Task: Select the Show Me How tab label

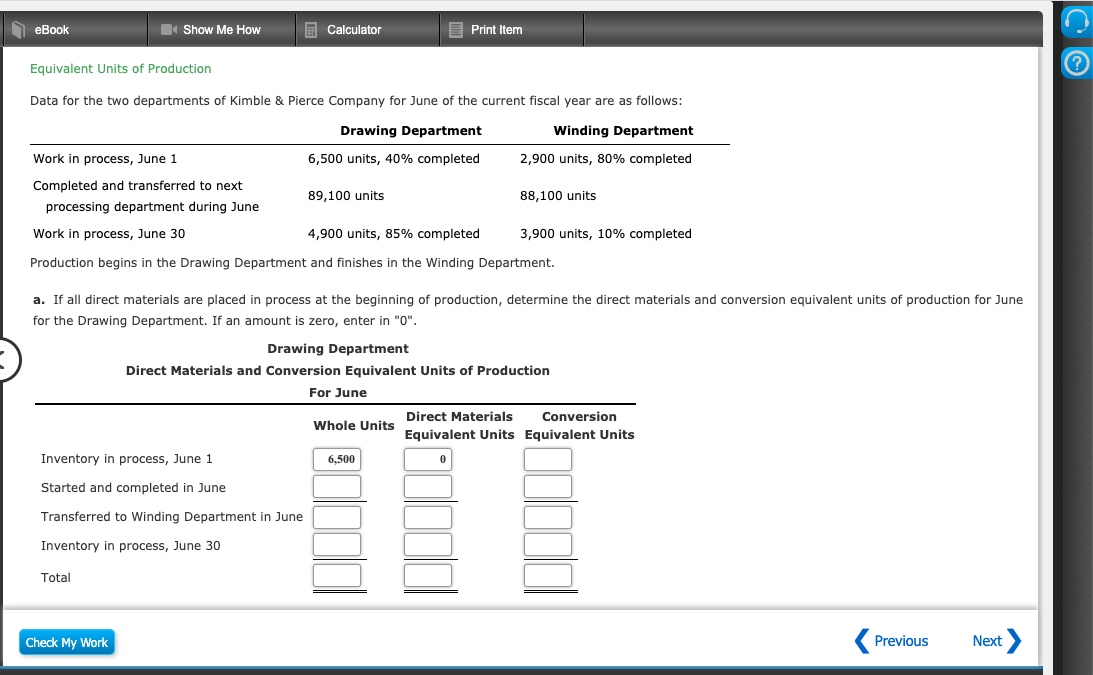Action: tap(222, 30)
